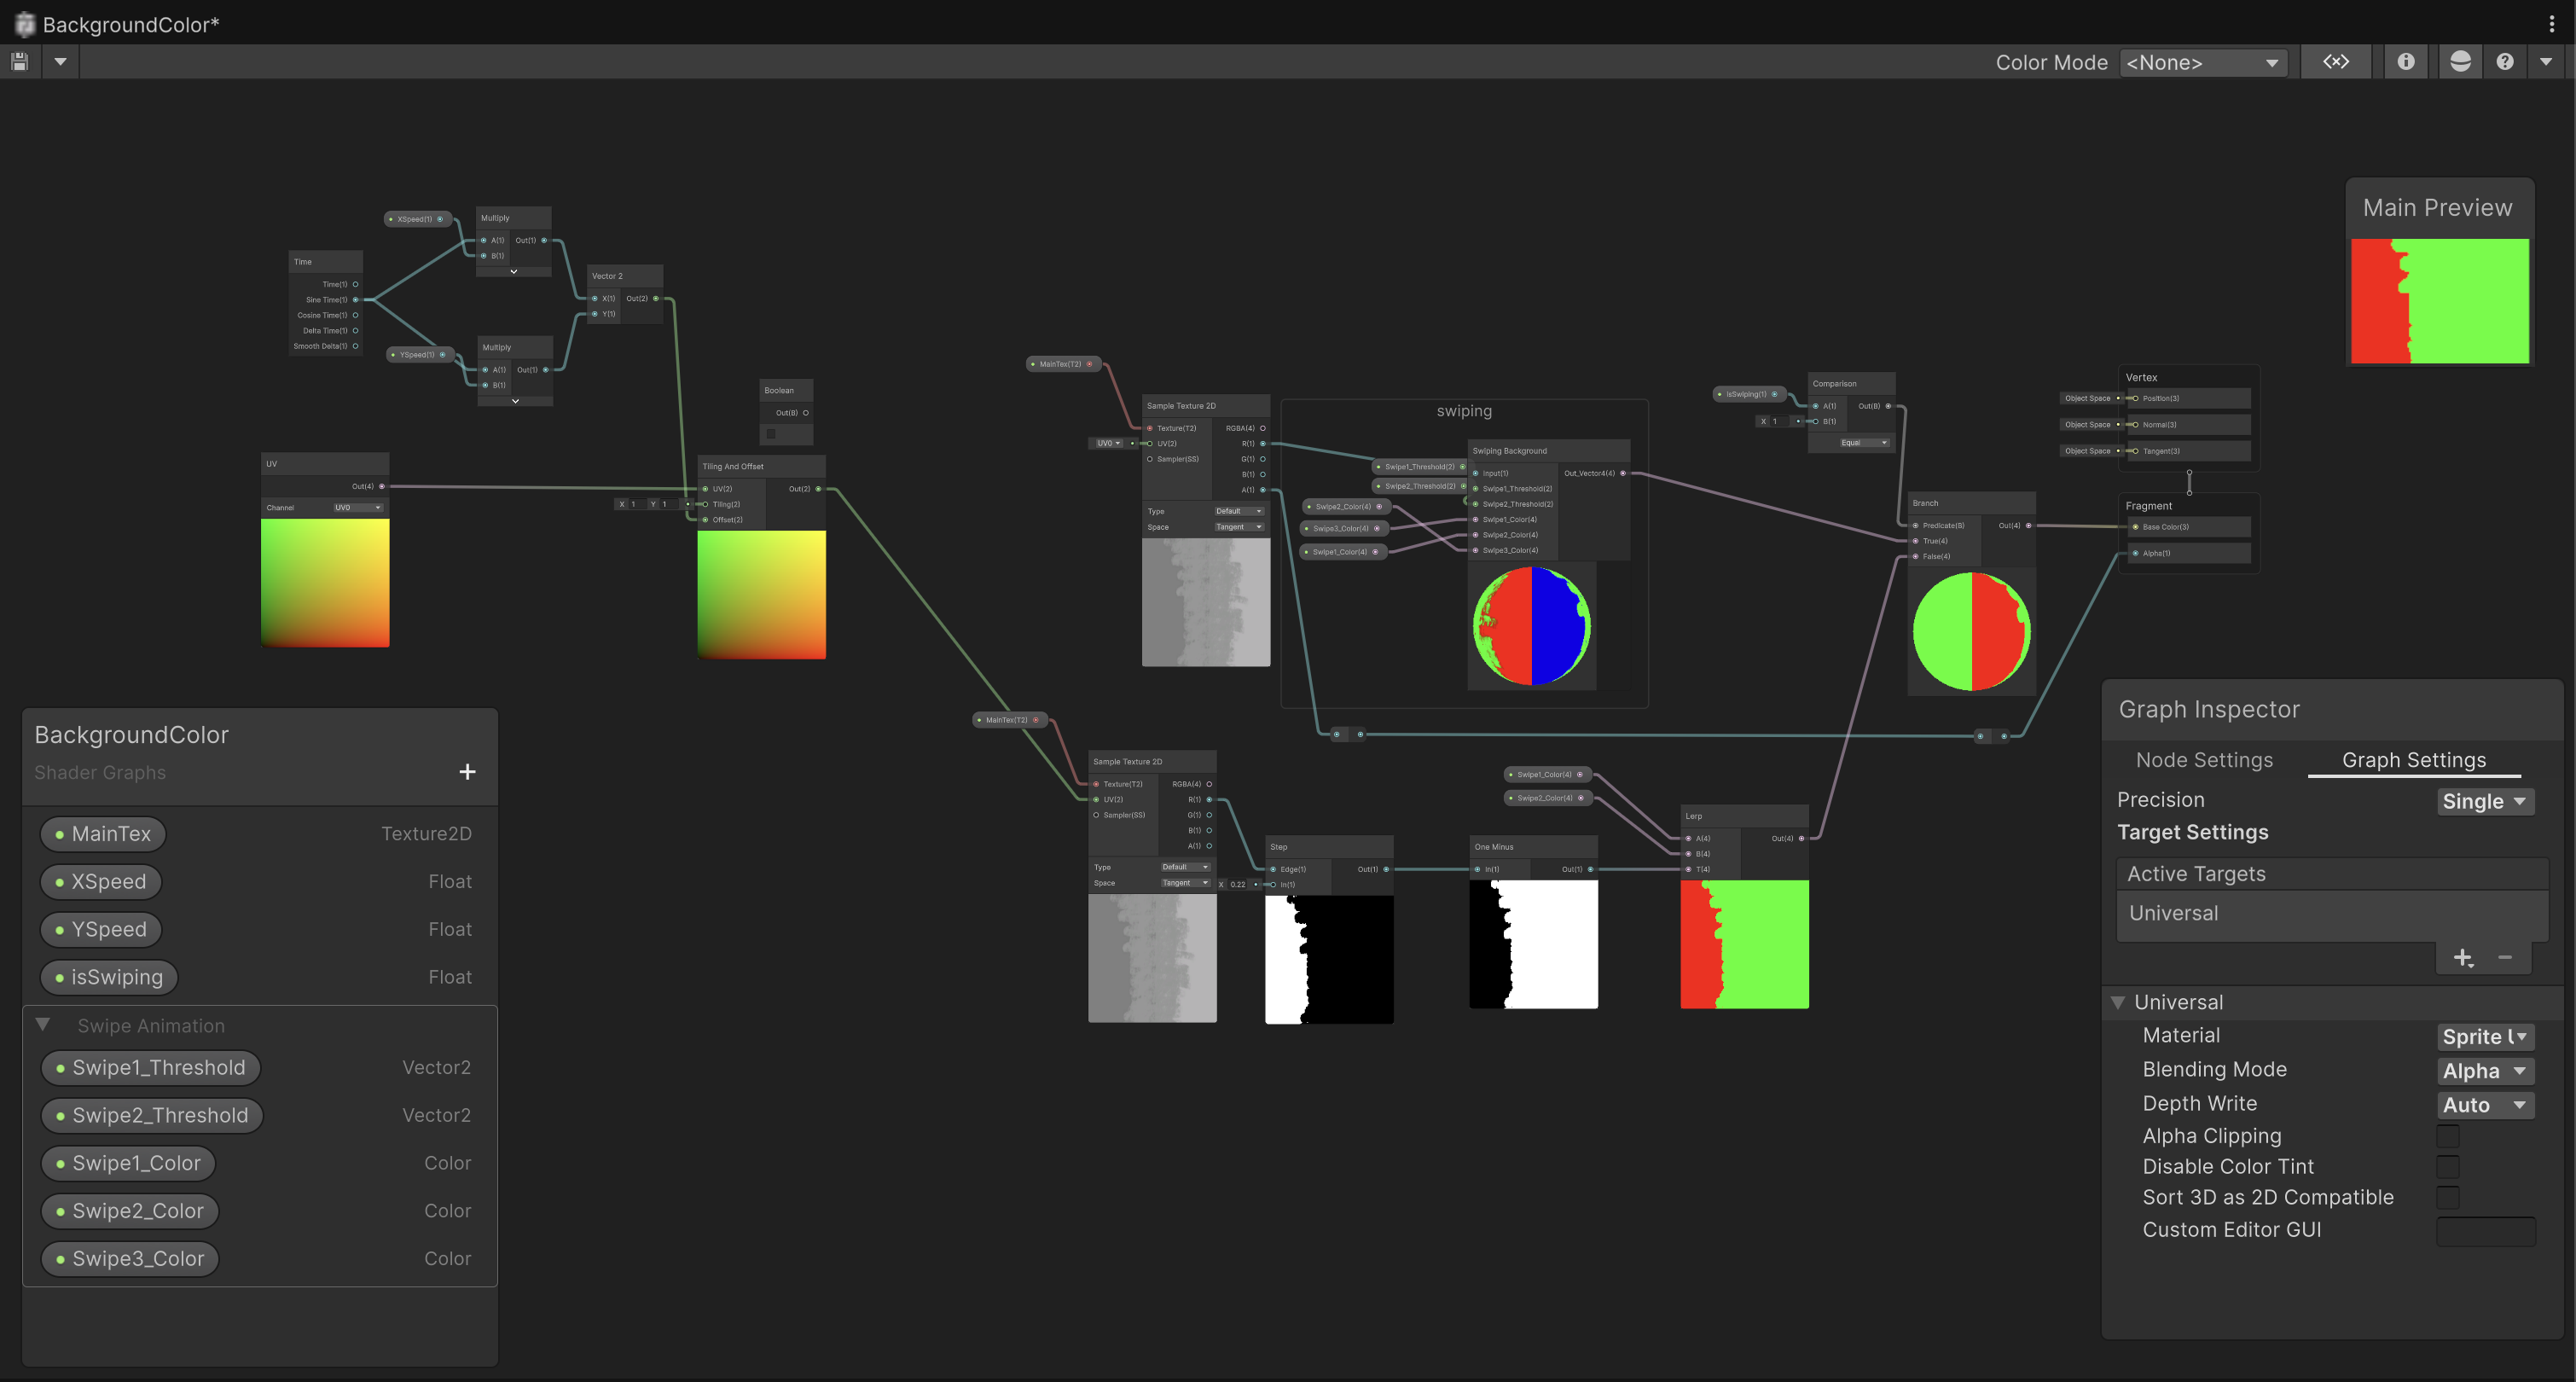Click the Fragment Alpha(1) block
This screenshot has width=2576, height=1382.
tap(2189, 553)
